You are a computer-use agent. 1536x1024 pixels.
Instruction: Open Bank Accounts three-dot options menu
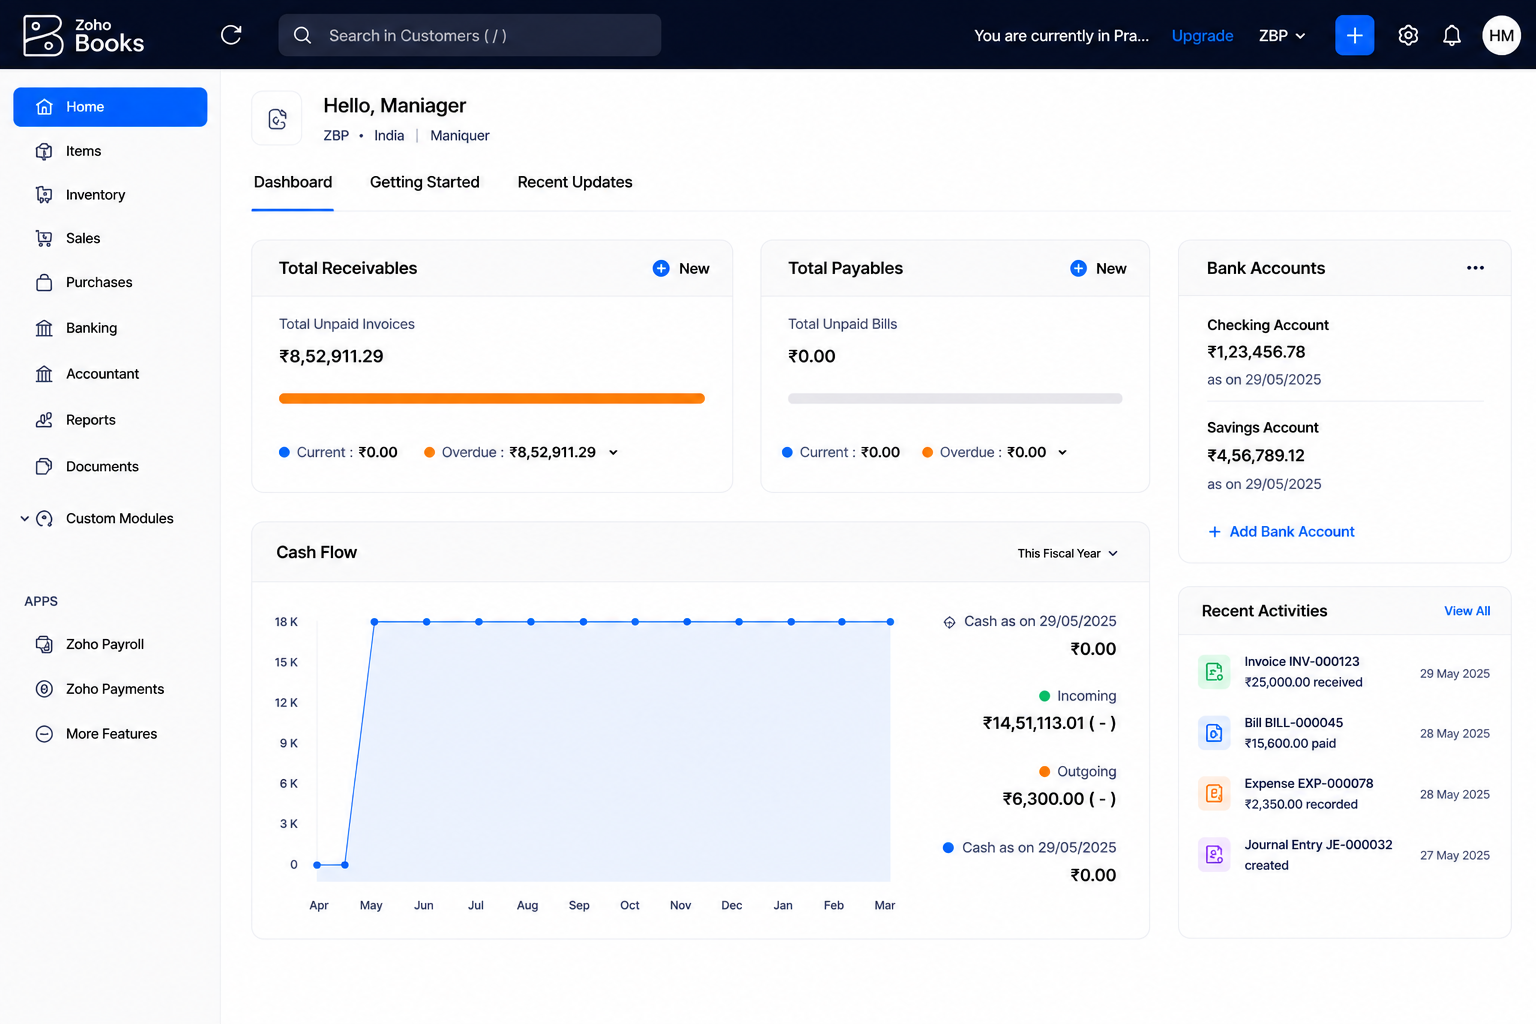click(x=1475, y=268)
